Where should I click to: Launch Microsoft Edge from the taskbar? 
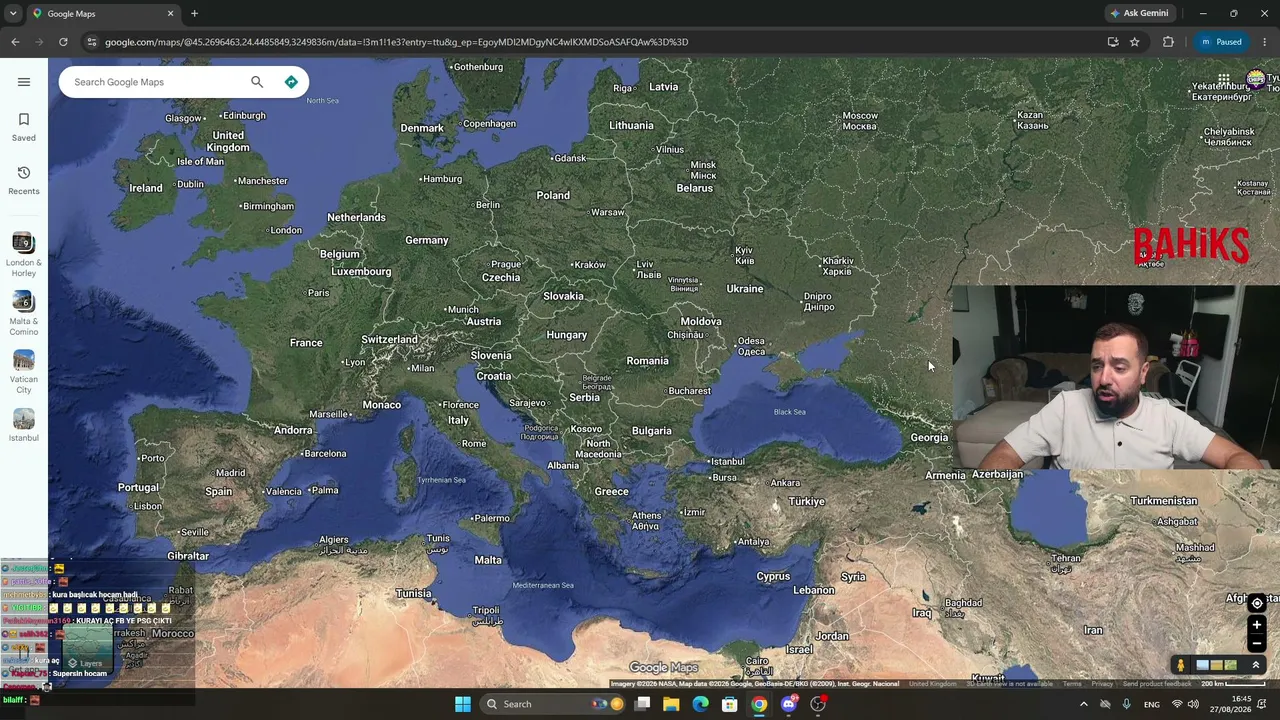click(700, 704)
